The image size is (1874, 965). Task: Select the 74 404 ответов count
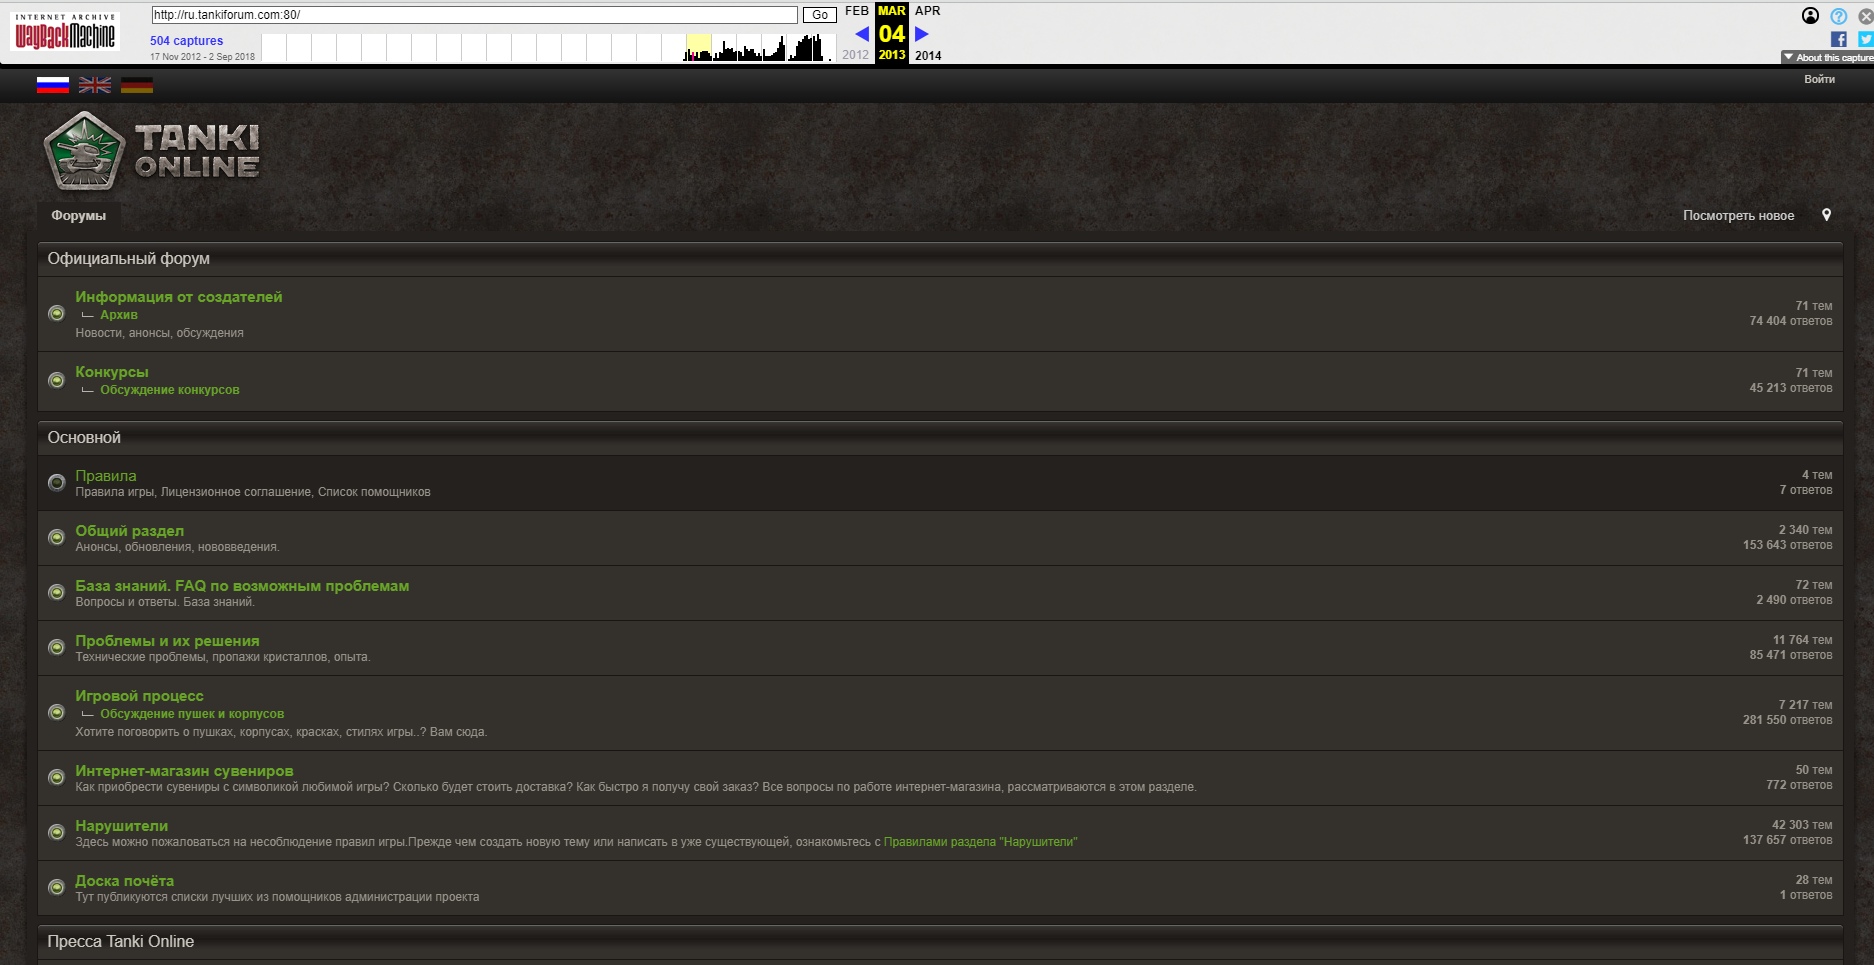[1790, 321]
